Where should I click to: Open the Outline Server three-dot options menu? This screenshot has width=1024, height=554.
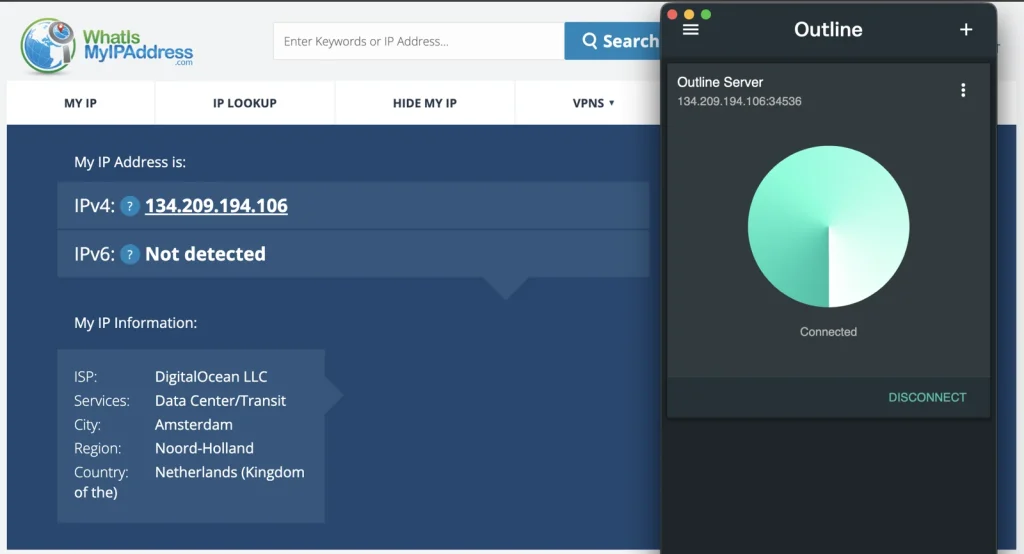point(963,90)
